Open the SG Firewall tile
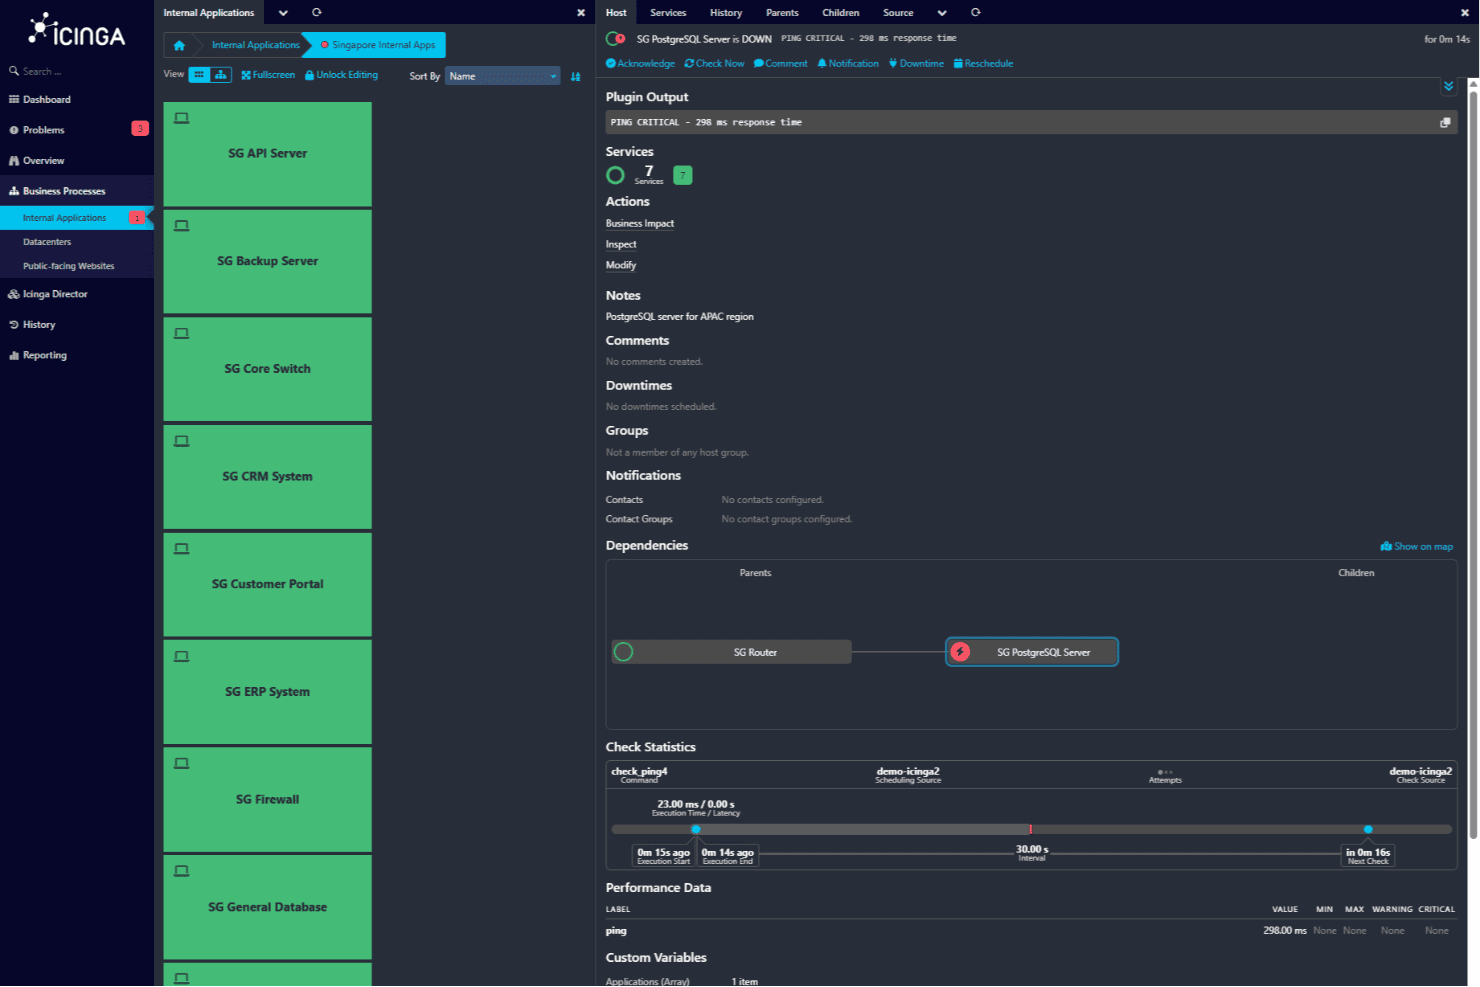Image resolution: width=1480 pixels, height=987 pixels. 267,800
